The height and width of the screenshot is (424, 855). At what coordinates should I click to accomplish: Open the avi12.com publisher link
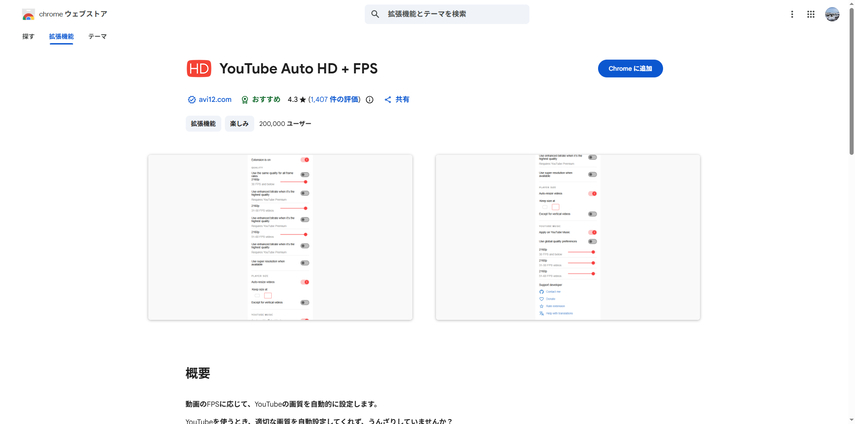pos(215,100)
